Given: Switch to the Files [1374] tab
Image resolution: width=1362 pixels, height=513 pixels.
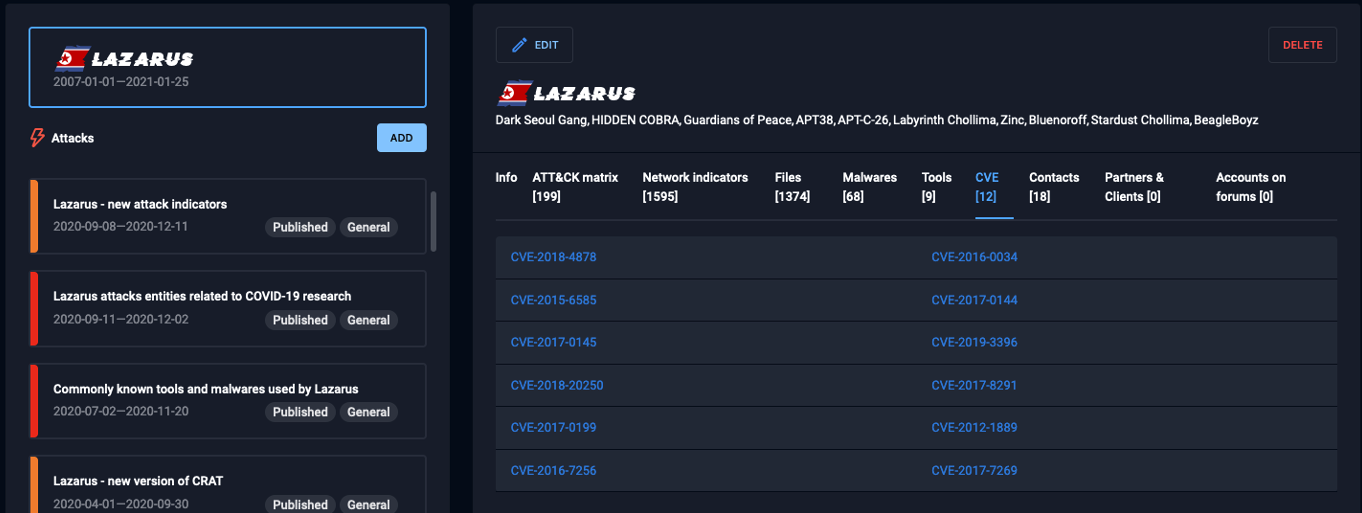Looking at the screenshot, I should (792, 187).
